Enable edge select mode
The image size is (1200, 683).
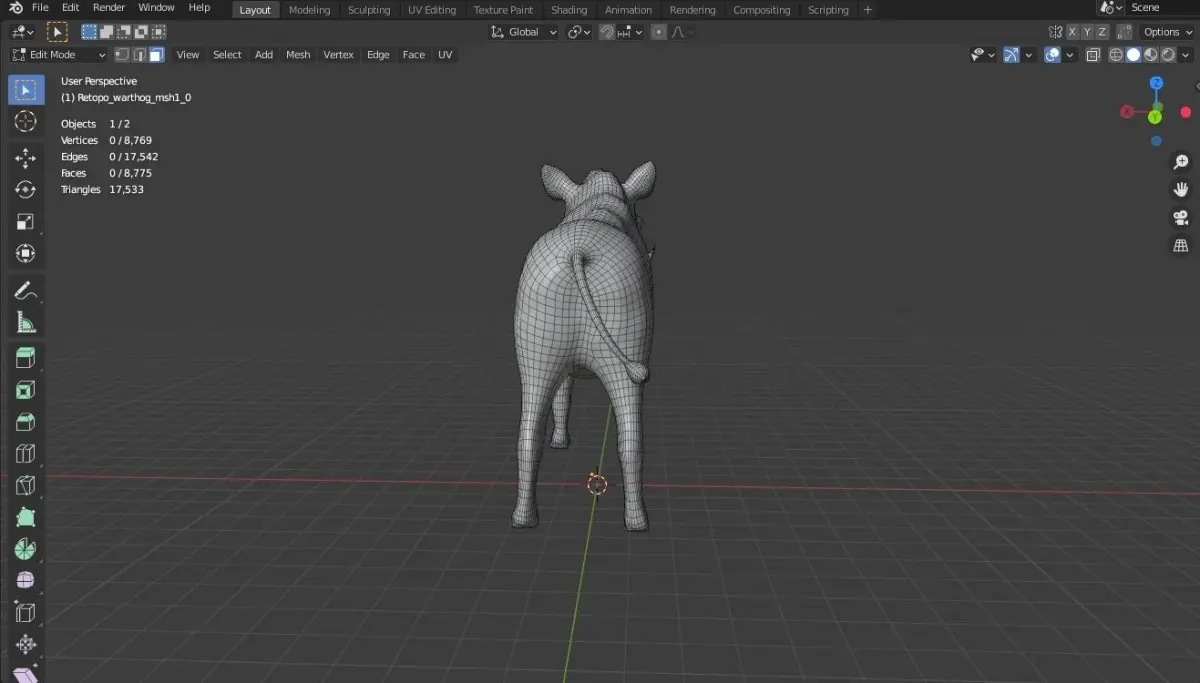(x=139, y=55)
